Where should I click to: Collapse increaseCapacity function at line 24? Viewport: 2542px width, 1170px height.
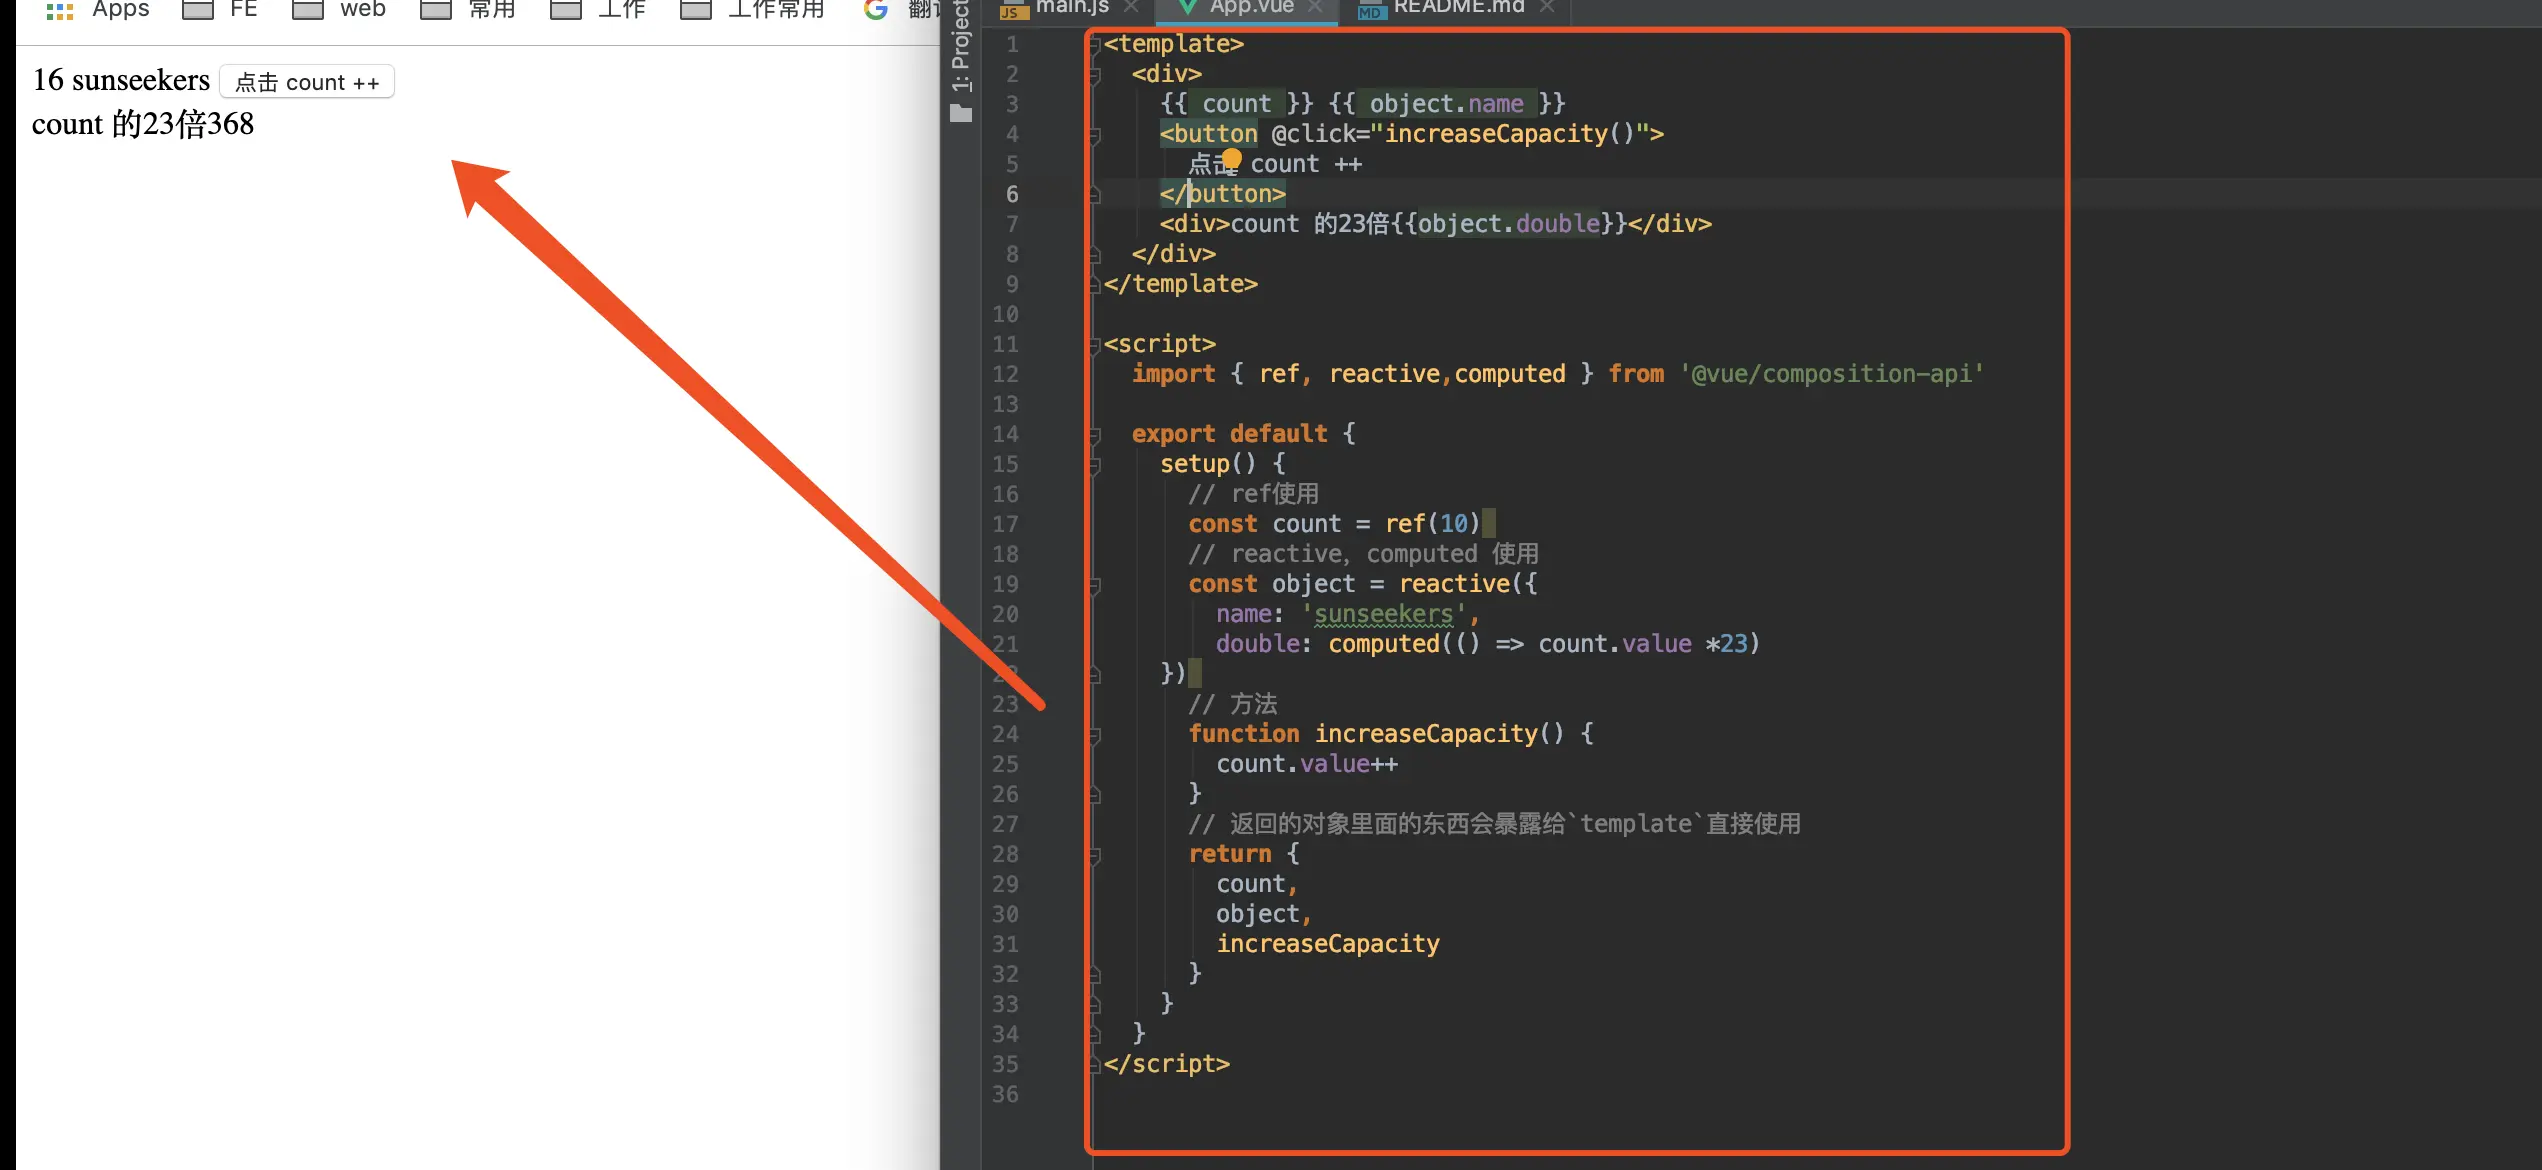coord(1094,735)
